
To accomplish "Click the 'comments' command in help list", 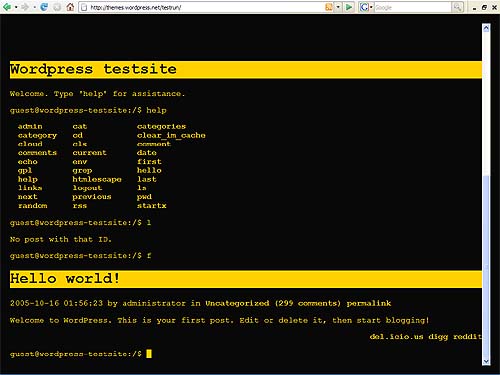I will coord(37,153).
